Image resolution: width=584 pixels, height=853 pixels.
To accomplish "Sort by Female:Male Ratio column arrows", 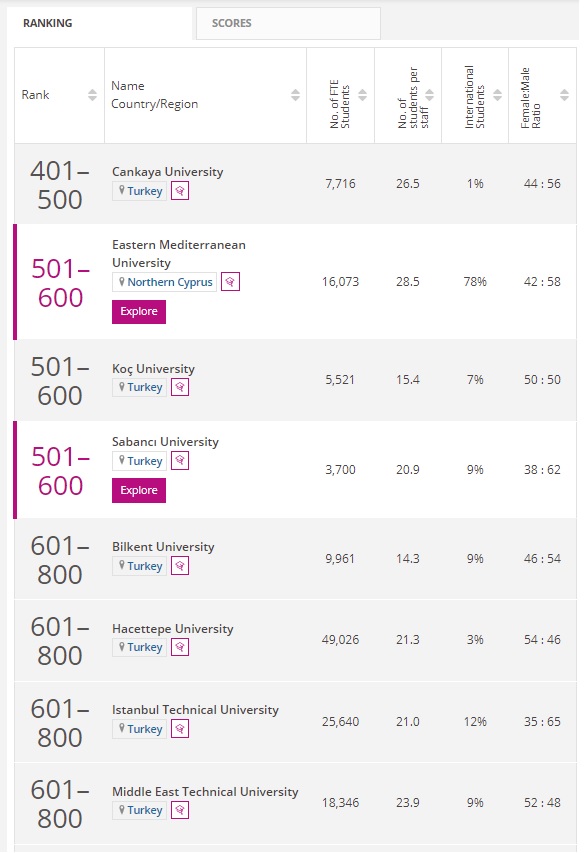I will (x=564, y=95).
